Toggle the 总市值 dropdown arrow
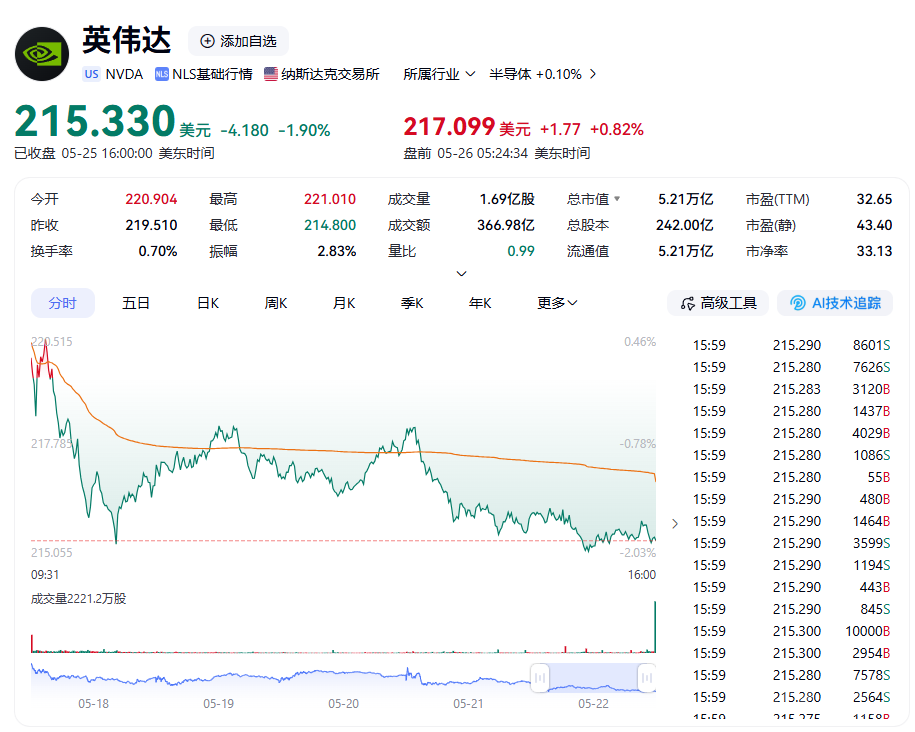Image resolution: width=915 pixels, height=732 pixels. point(617,199)
